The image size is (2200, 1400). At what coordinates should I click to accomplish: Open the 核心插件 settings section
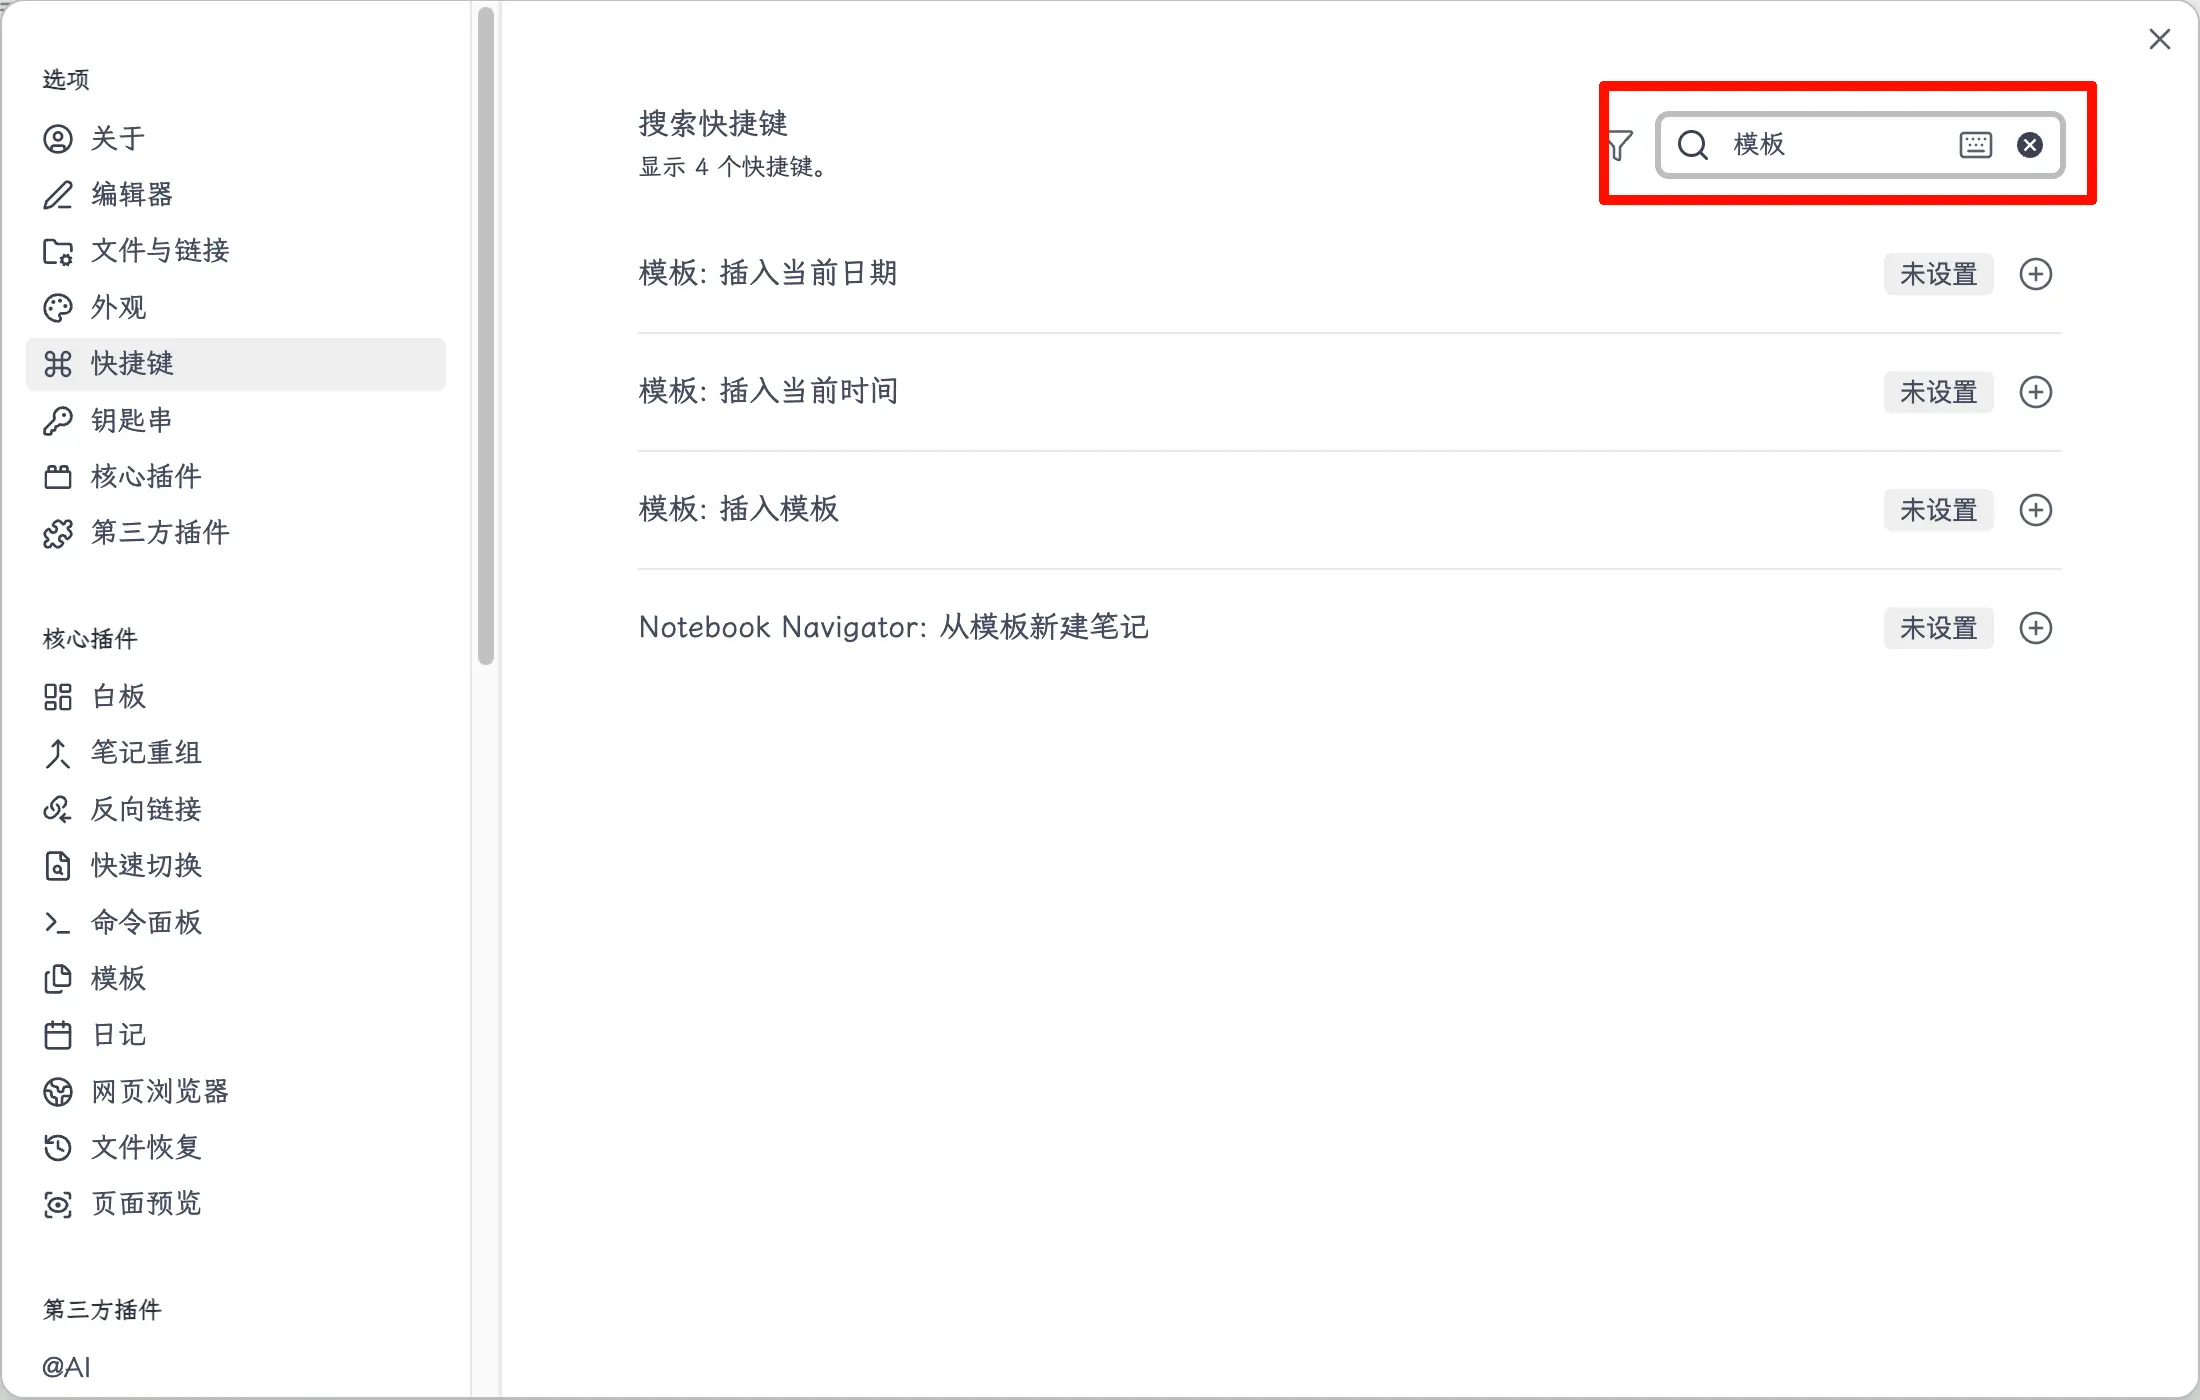[146, 476]
